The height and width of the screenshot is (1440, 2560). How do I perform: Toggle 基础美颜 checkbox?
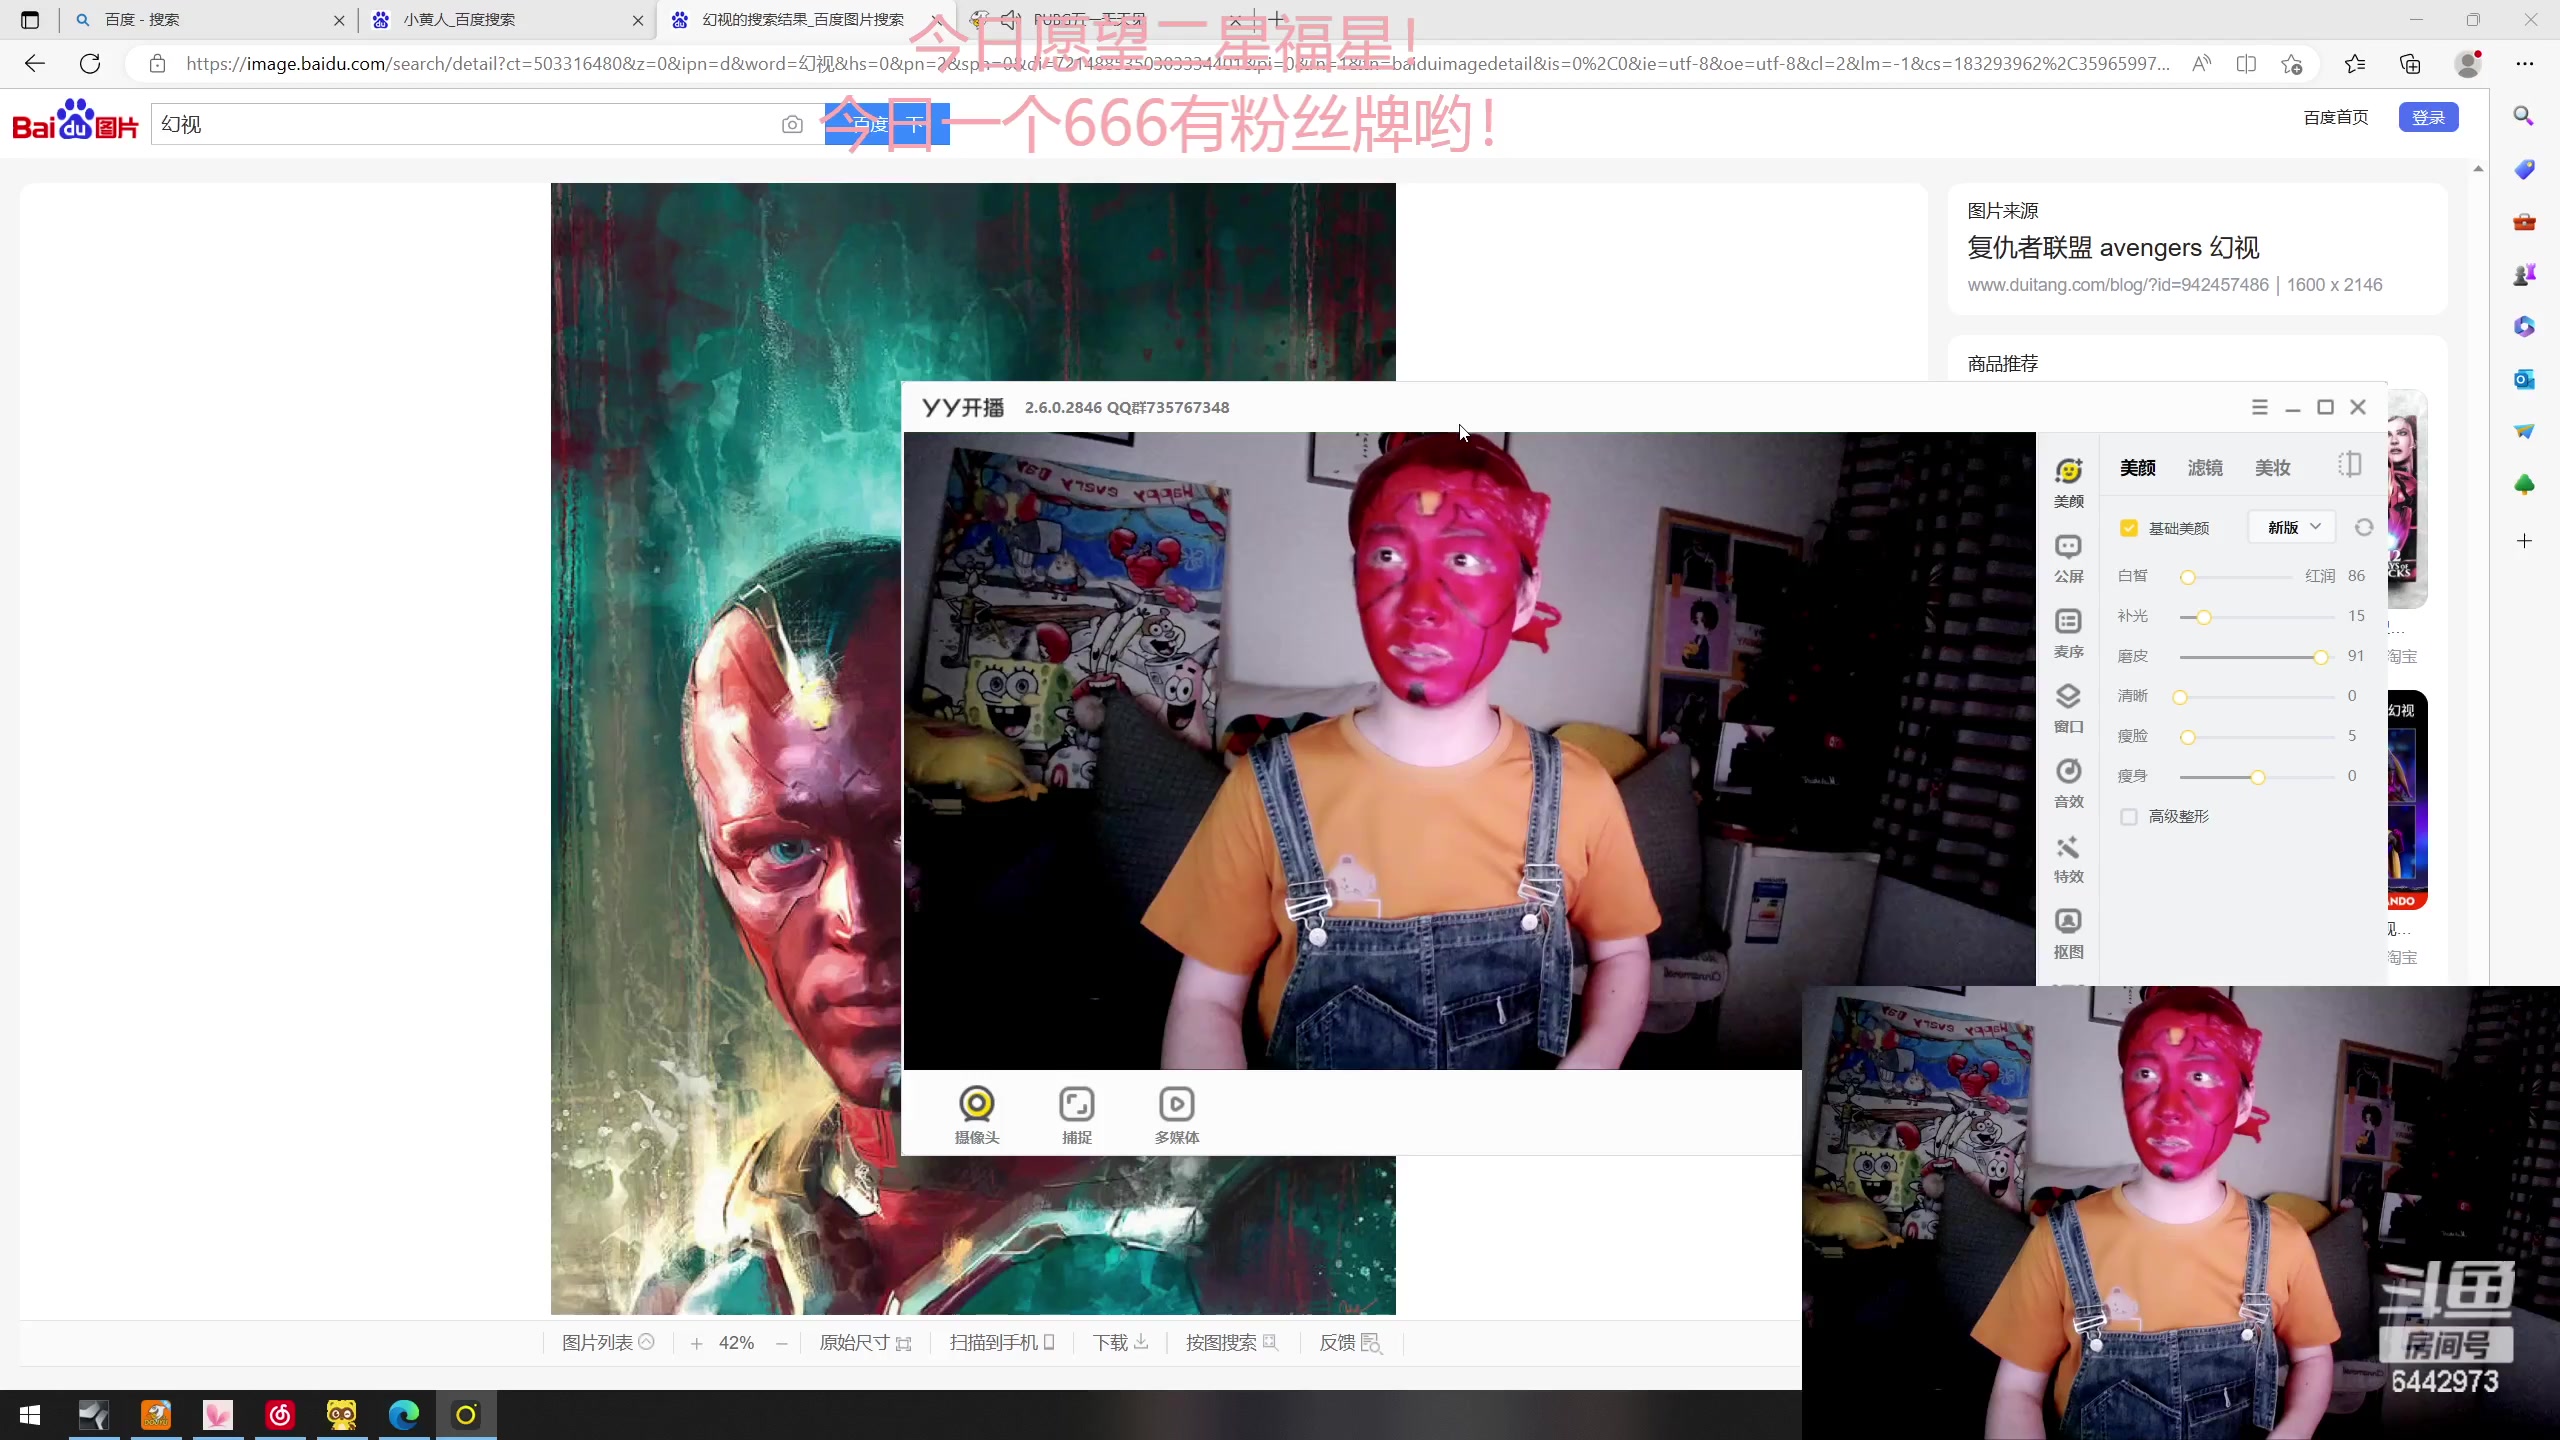click(x=2129, y=528)
